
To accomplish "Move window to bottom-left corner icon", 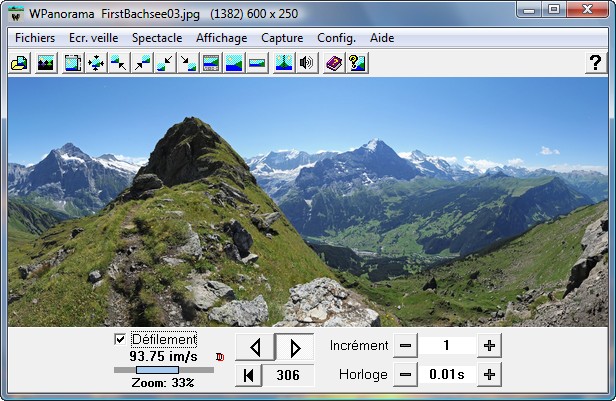I will [x=165, y=63].
